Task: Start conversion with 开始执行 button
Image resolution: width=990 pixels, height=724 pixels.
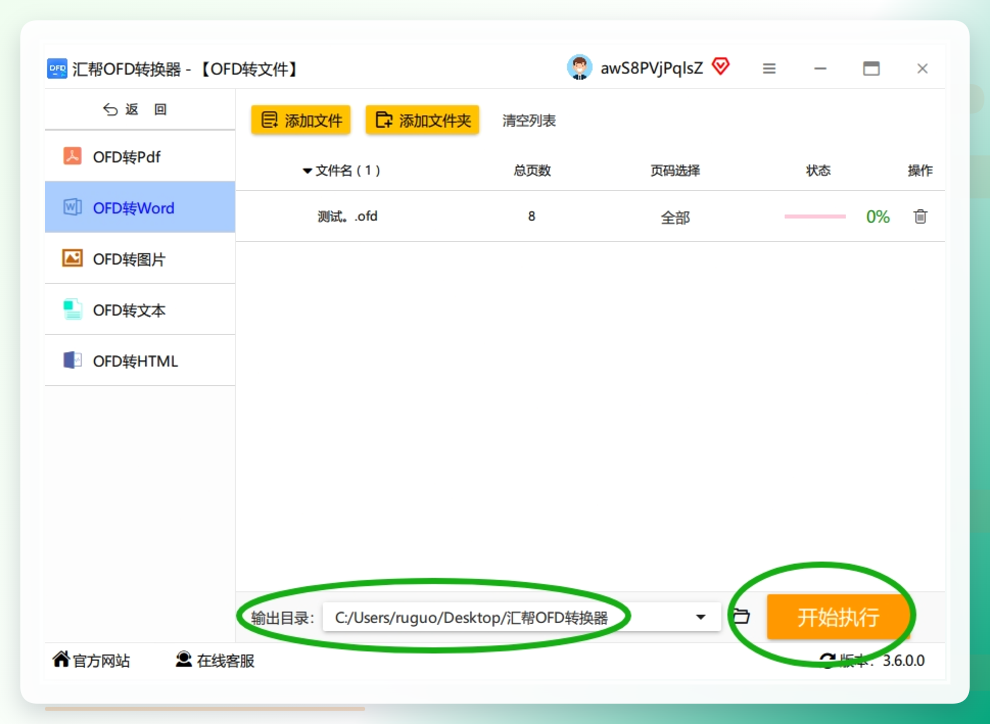Action: click(x=837, y=617)
